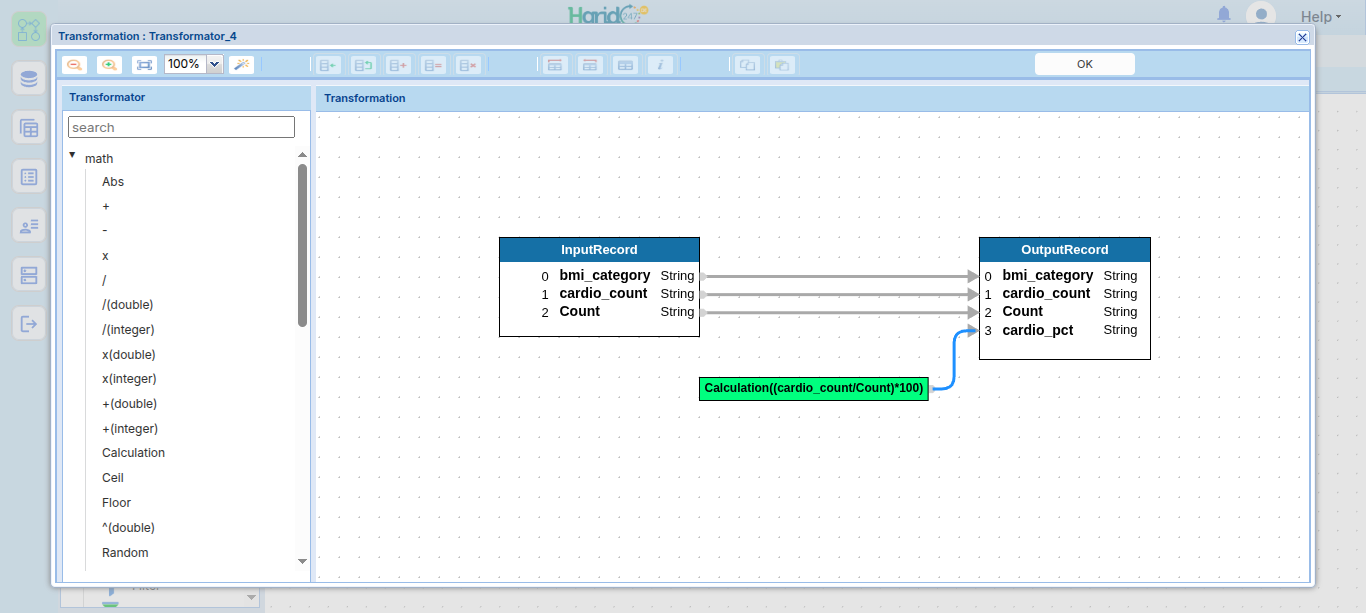Click the OutputRecord header
The image size is (1366, 613).
pyautogui.click(x=1065, y=250)
